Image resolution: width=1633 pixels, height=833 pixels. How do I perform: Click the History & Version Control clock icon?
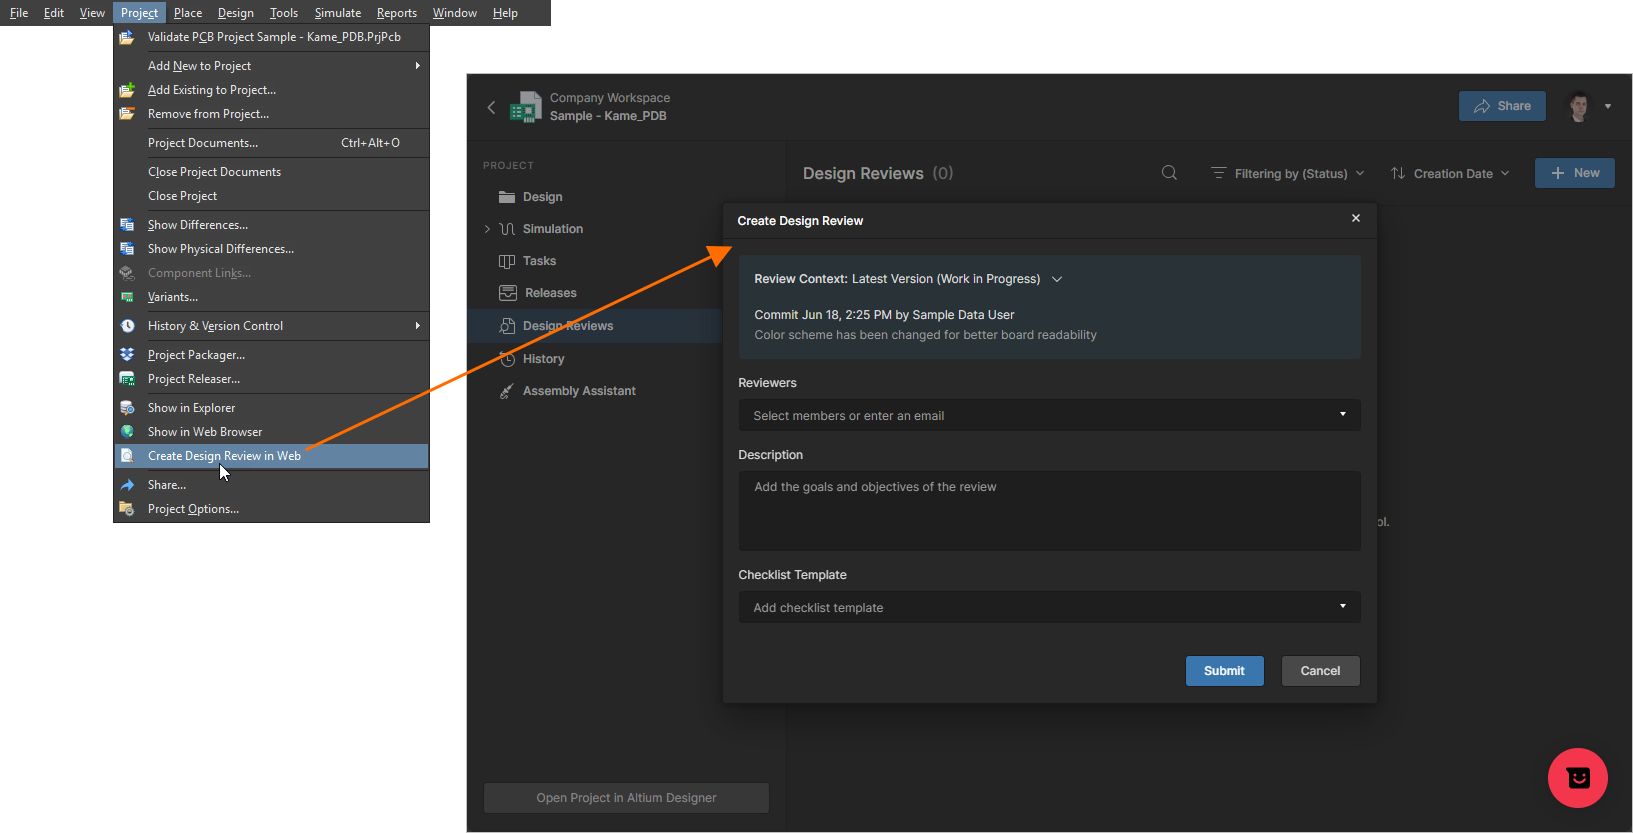click(127, 326)
